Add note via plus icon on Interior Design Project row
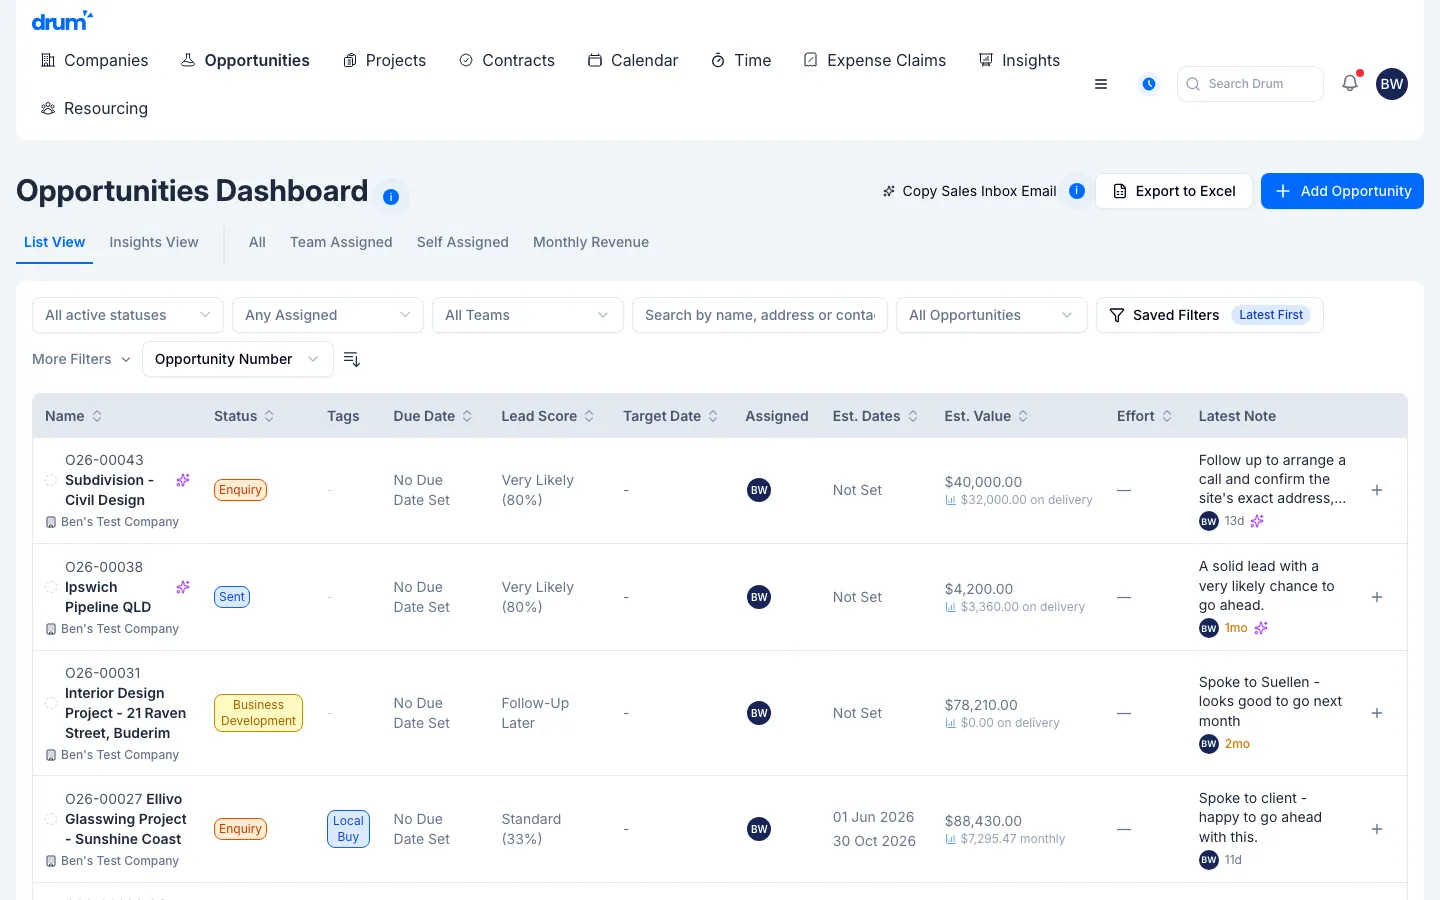The width and height of the screenshot is (1440, 900). coord(1377,713)
